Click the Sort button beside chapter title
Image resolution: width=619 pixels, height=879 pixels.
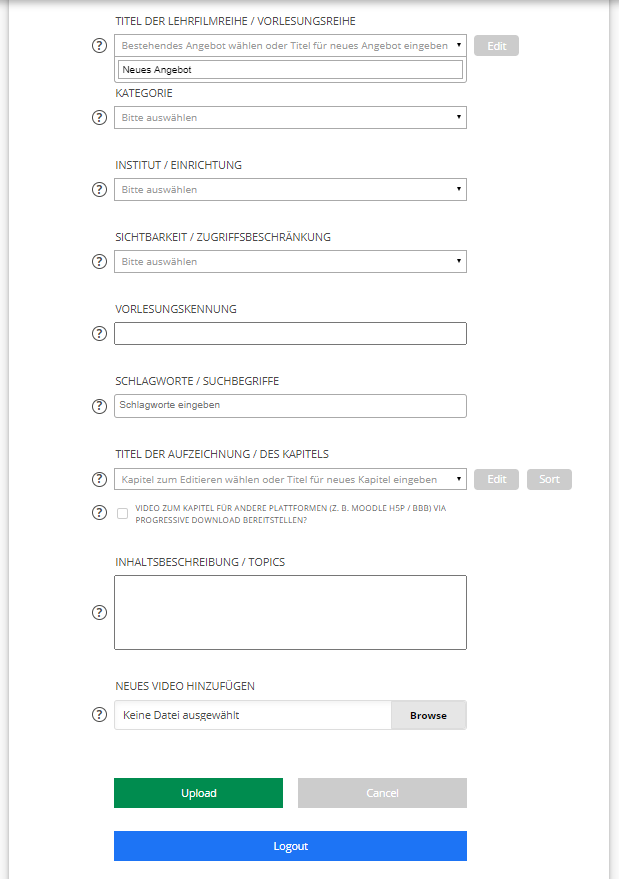pyautogui.click(x=549, y=480)
